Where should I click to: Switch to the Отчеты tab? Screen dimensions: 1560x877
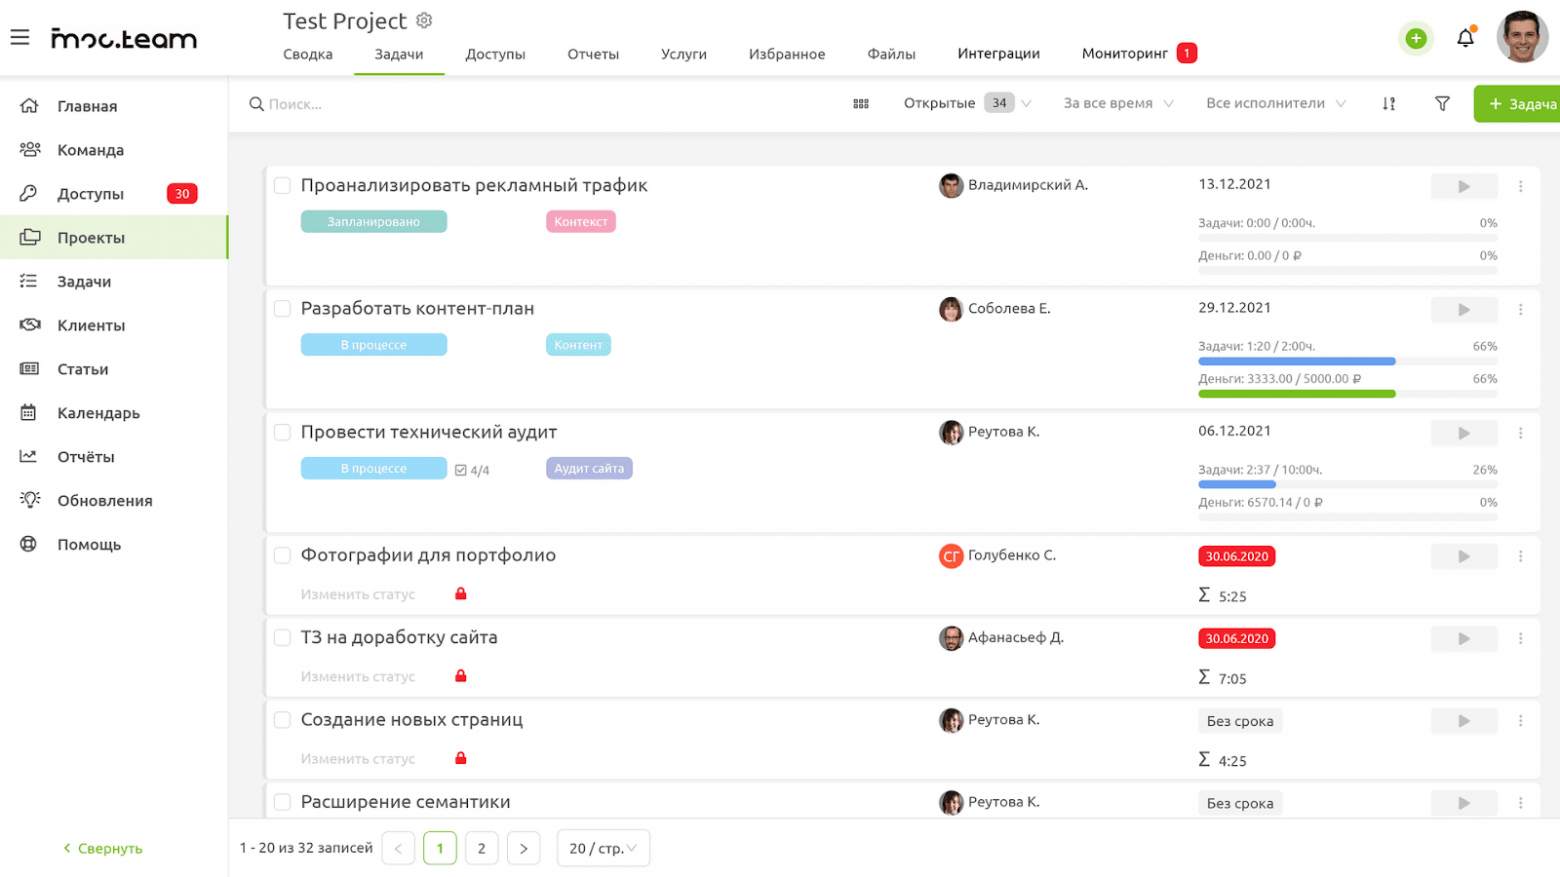[593, 54]
